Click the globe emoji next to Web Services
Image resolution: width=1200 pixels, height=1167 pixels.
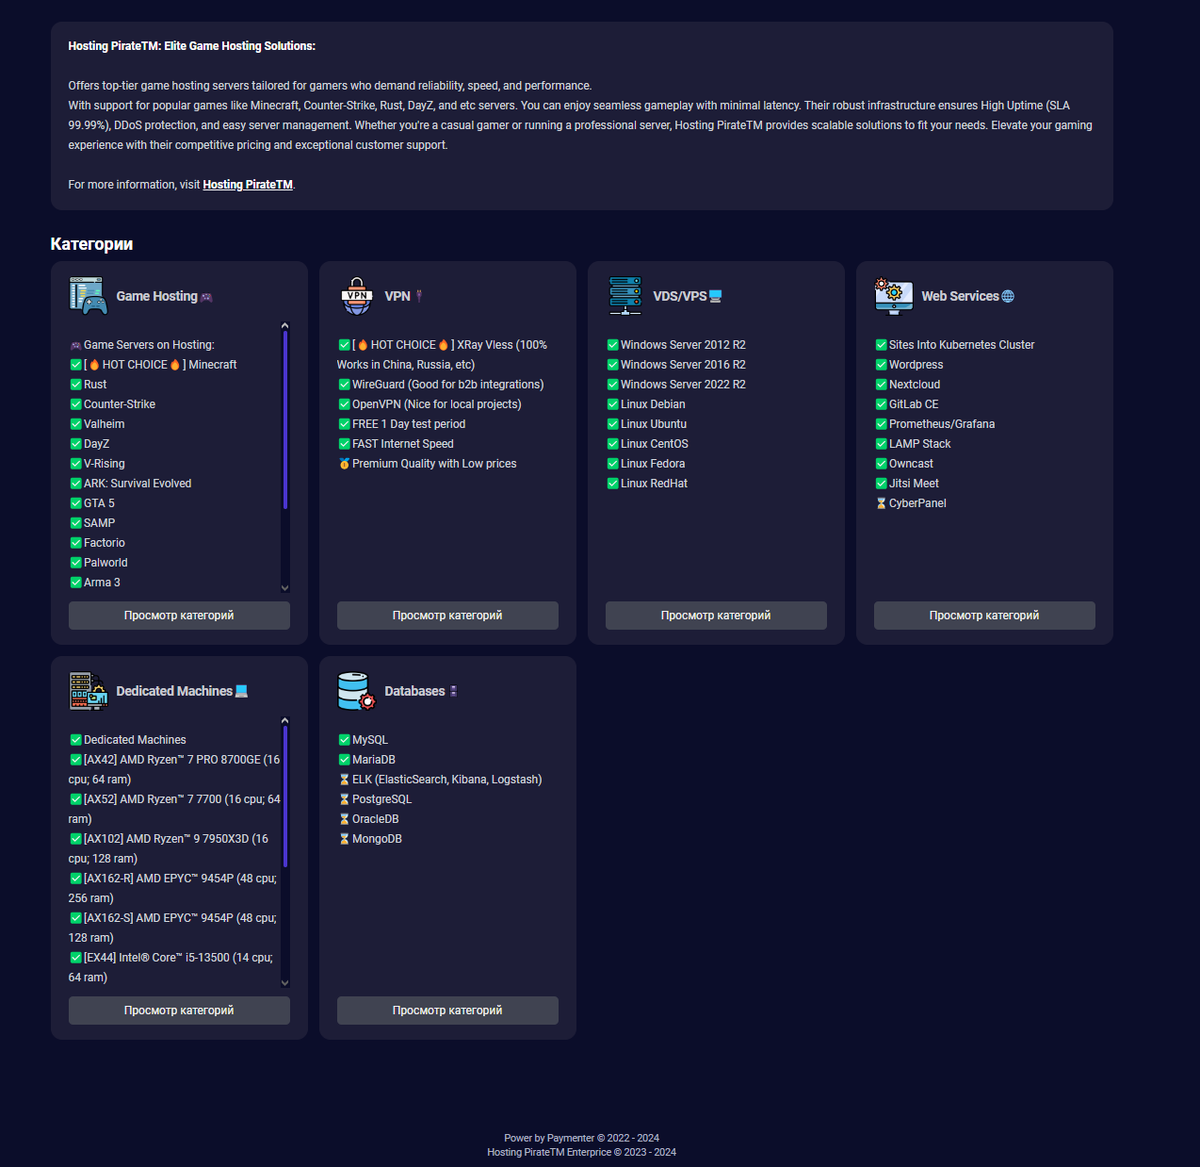pyautogui.click(x=1008, y=297)
